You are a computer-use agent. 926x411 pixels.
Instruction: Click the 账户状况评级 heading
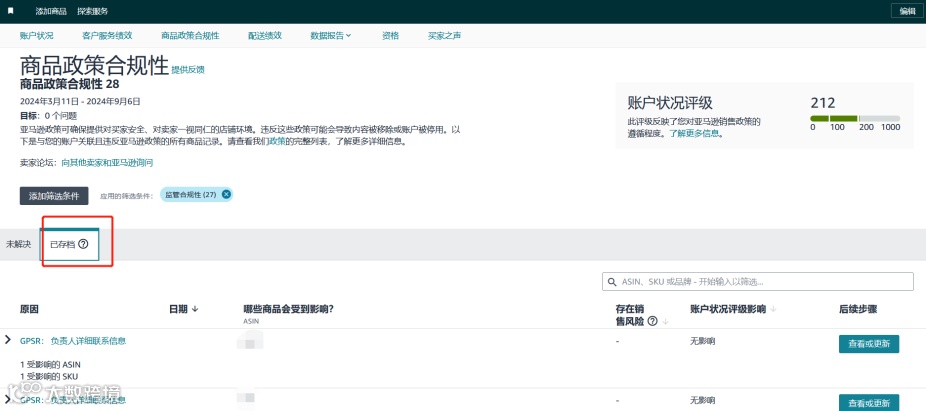(670, 103)
